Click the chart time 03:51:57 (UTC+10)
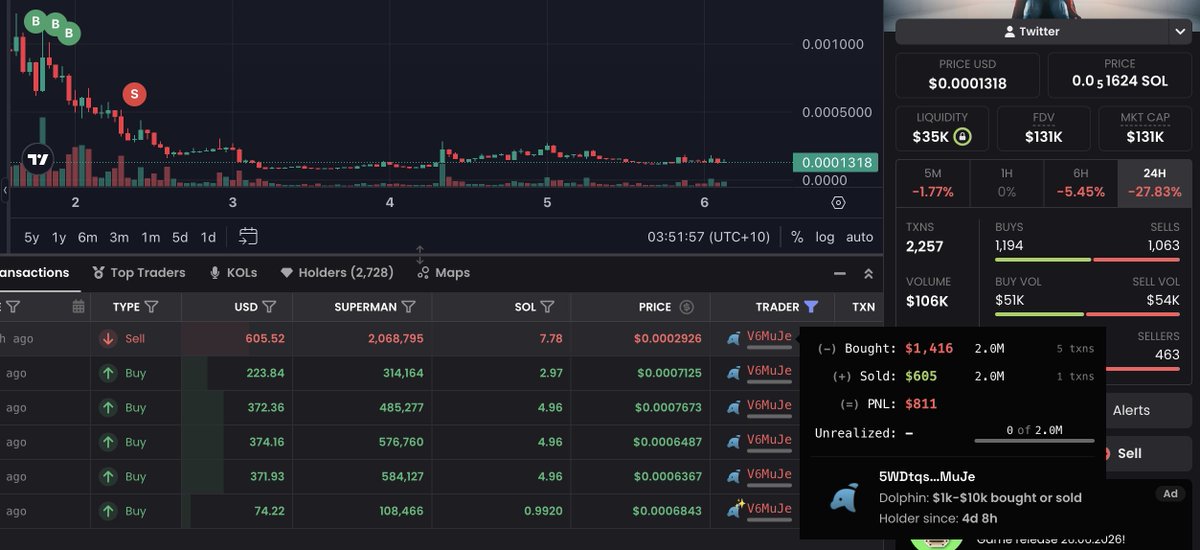Image resolution: width=1200 pixels, height=550 pixels. click(x=708, y=237)
